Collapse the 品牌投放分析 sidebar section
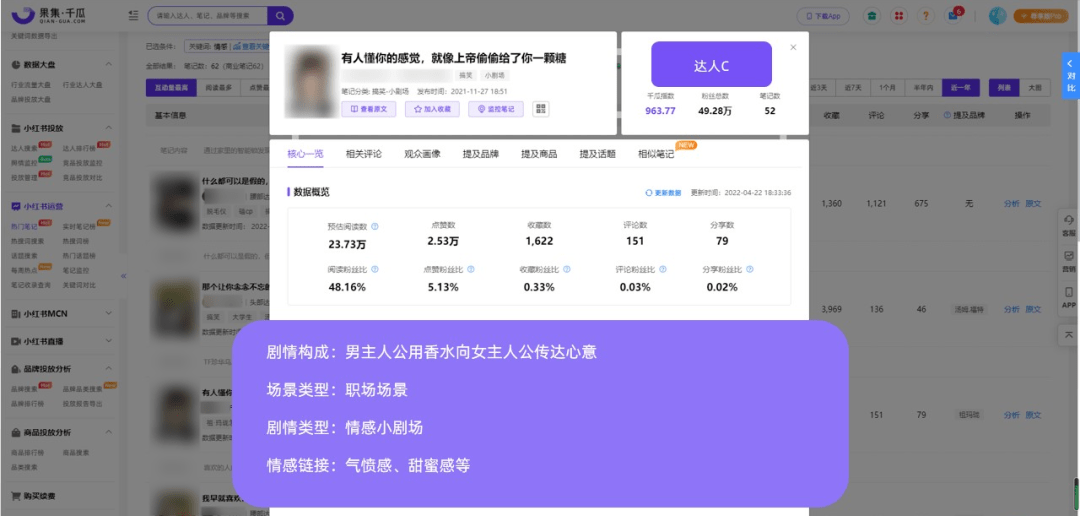1080x516 pixels. pos(108,369)
